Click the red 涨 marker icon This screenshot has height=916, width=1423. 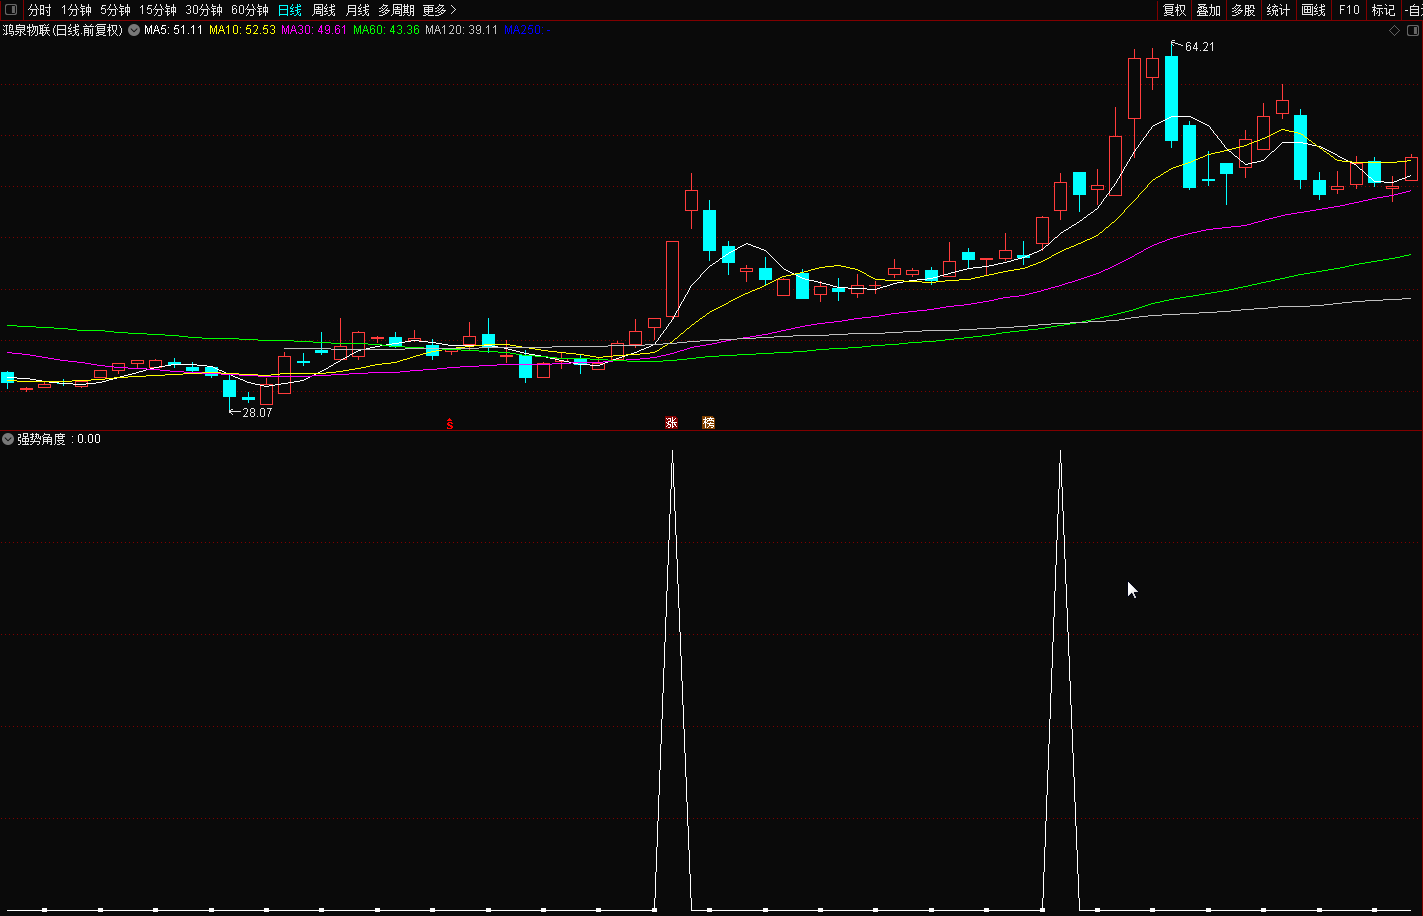(x=671, y=423)
